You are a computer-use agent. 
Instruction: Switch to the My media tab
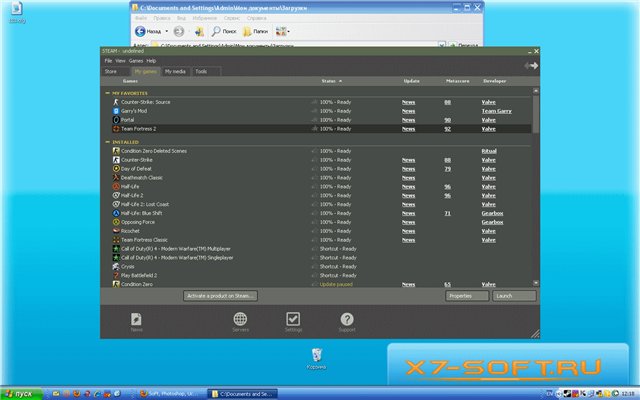pos(175,71)
